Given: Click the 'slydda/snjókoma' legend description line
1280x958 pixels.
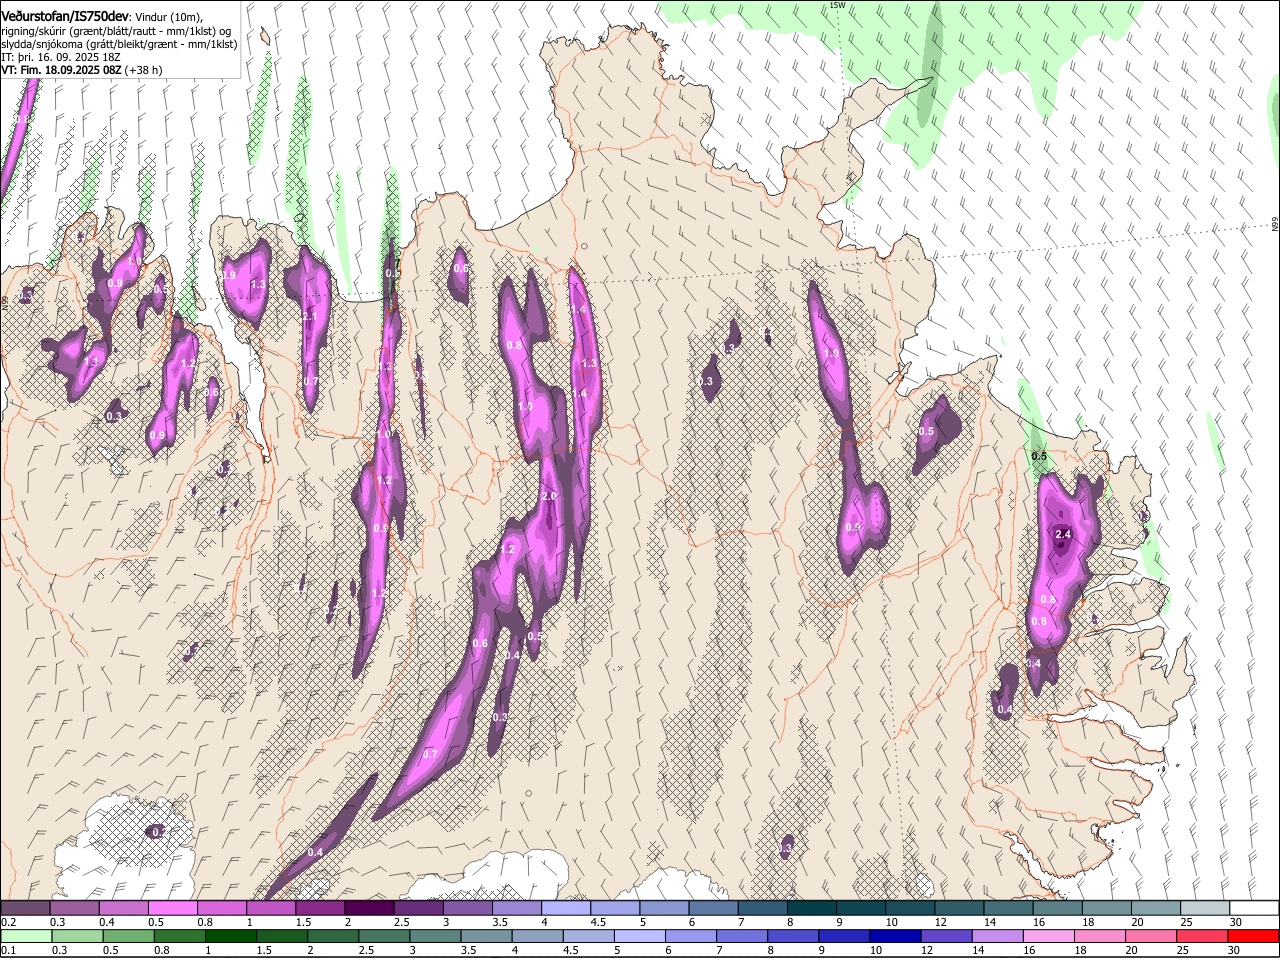Looking at the screenshot, I should pos(119,44).
